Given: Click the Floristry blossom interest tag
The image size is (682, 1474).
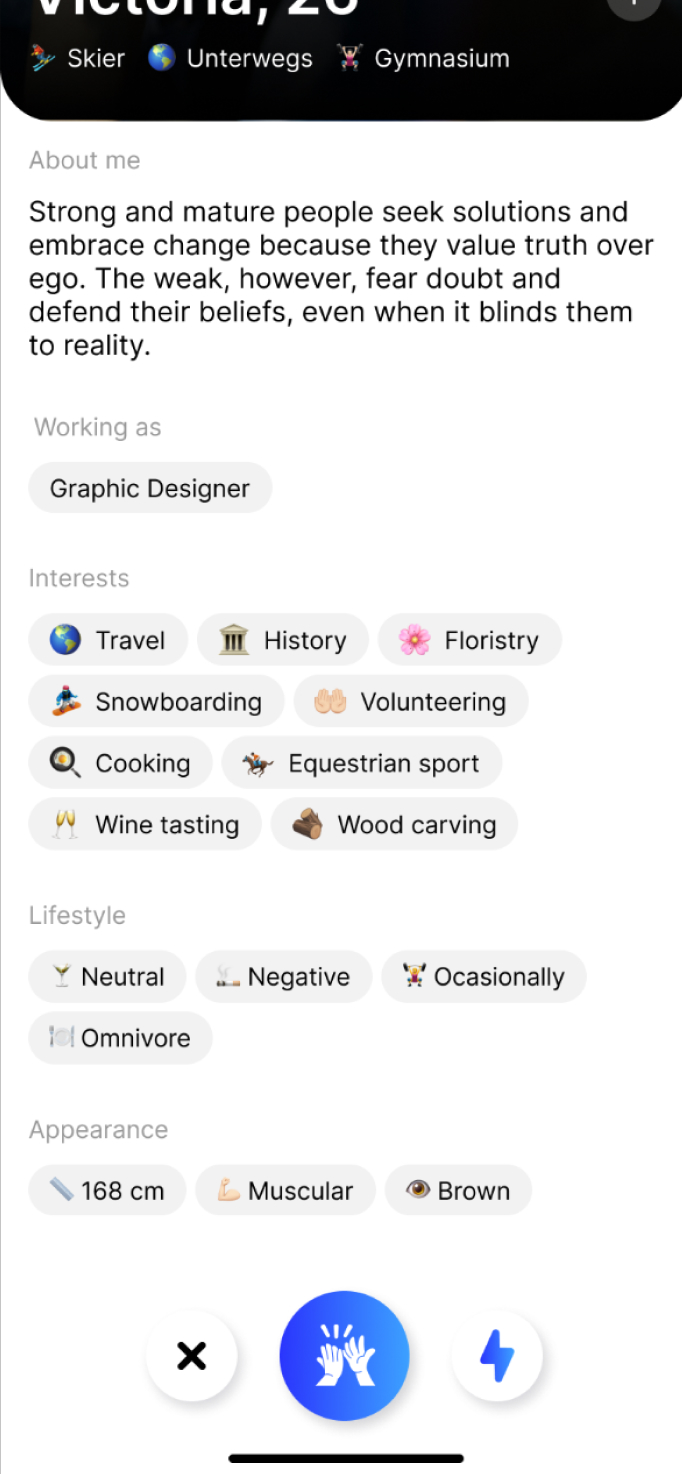Looking at the screenshot, I should (470, 639).
